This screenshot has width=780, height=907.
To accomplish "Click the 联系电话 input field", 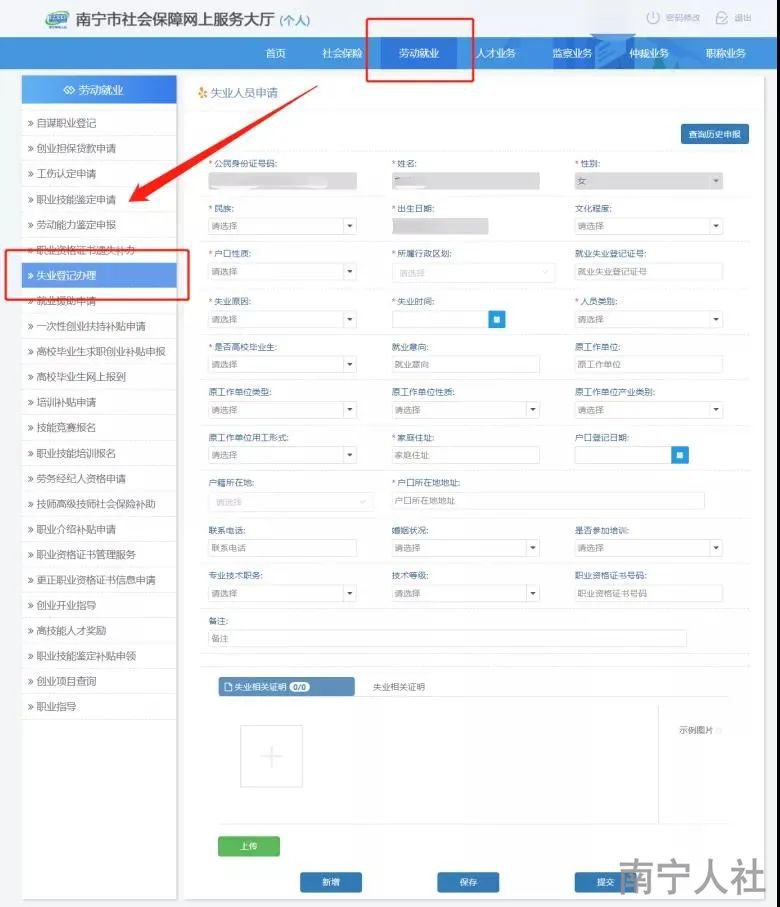I will [x=282, y=548].
